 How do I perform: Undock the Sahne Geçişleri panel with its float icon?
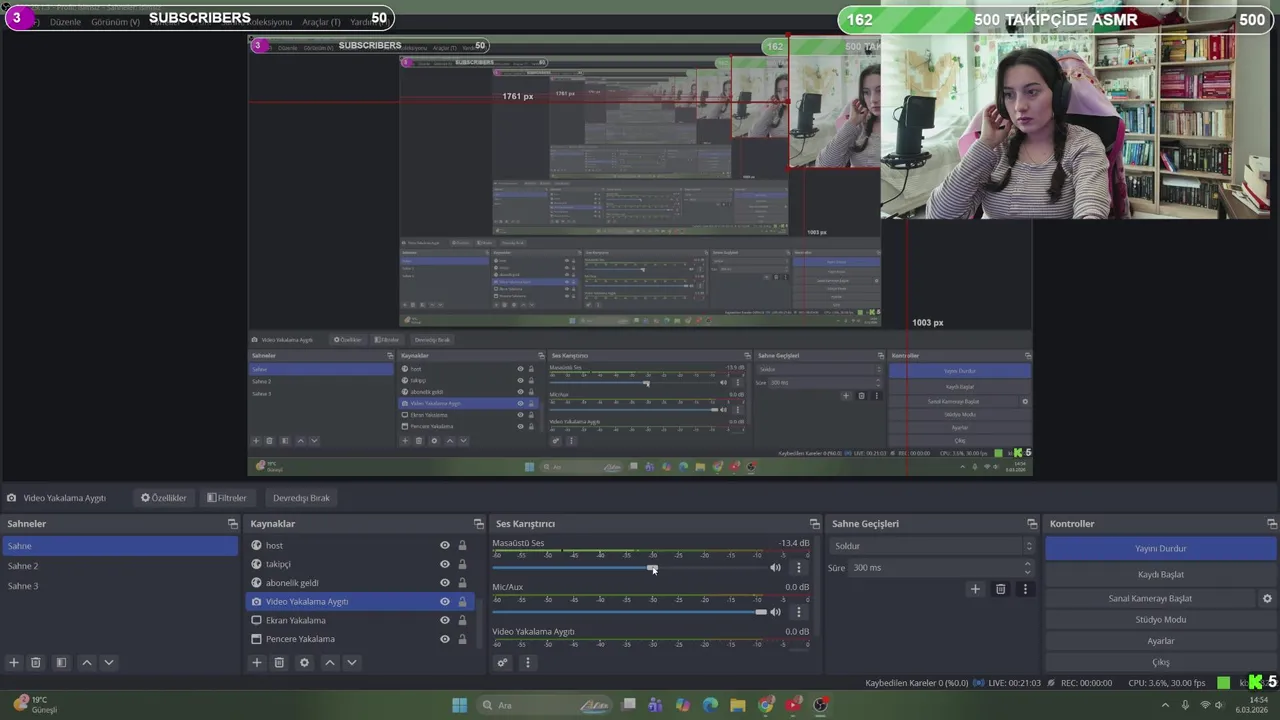pyautogui.click(x=1032, y=524)
